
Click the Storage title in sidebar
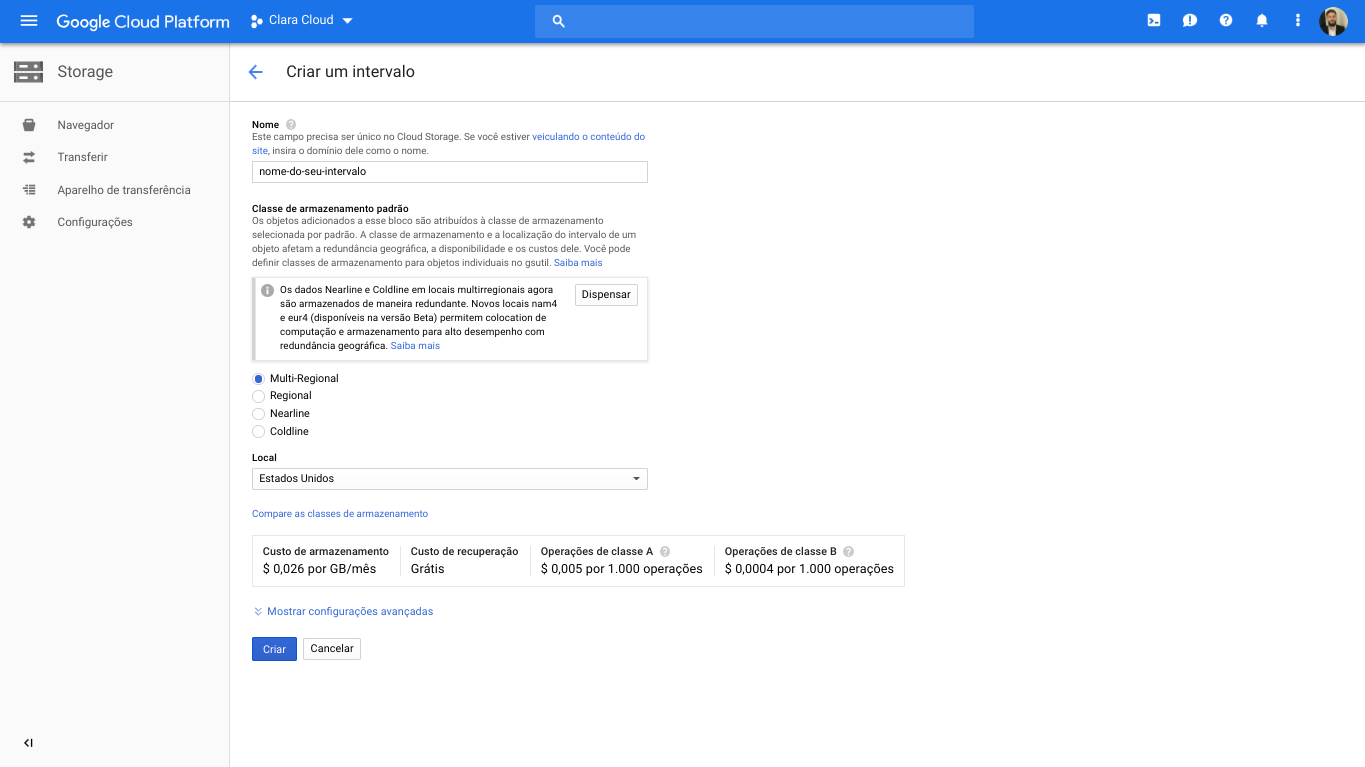coord(85,72)
